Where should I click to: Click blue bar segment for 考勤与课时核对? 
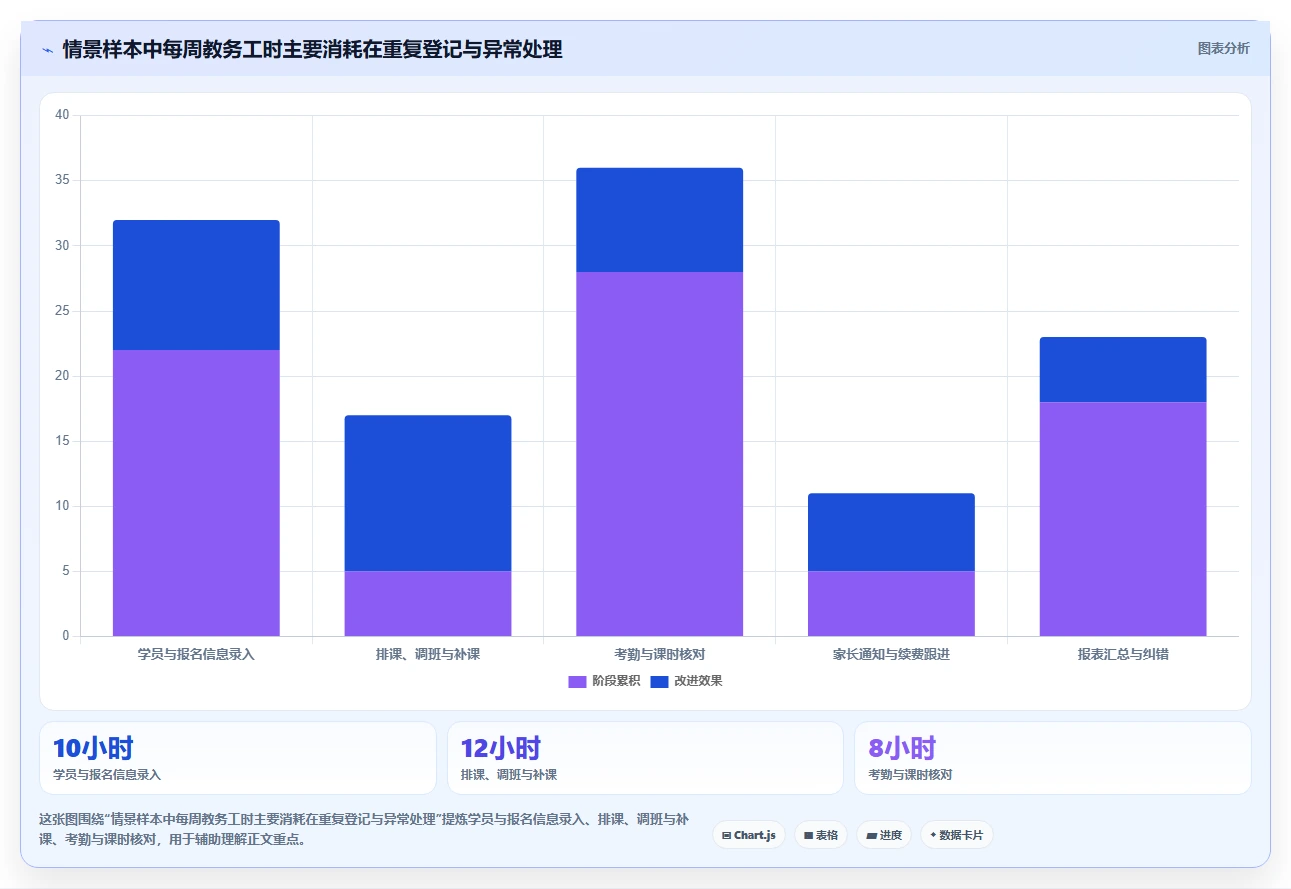(x=660, y=220)
